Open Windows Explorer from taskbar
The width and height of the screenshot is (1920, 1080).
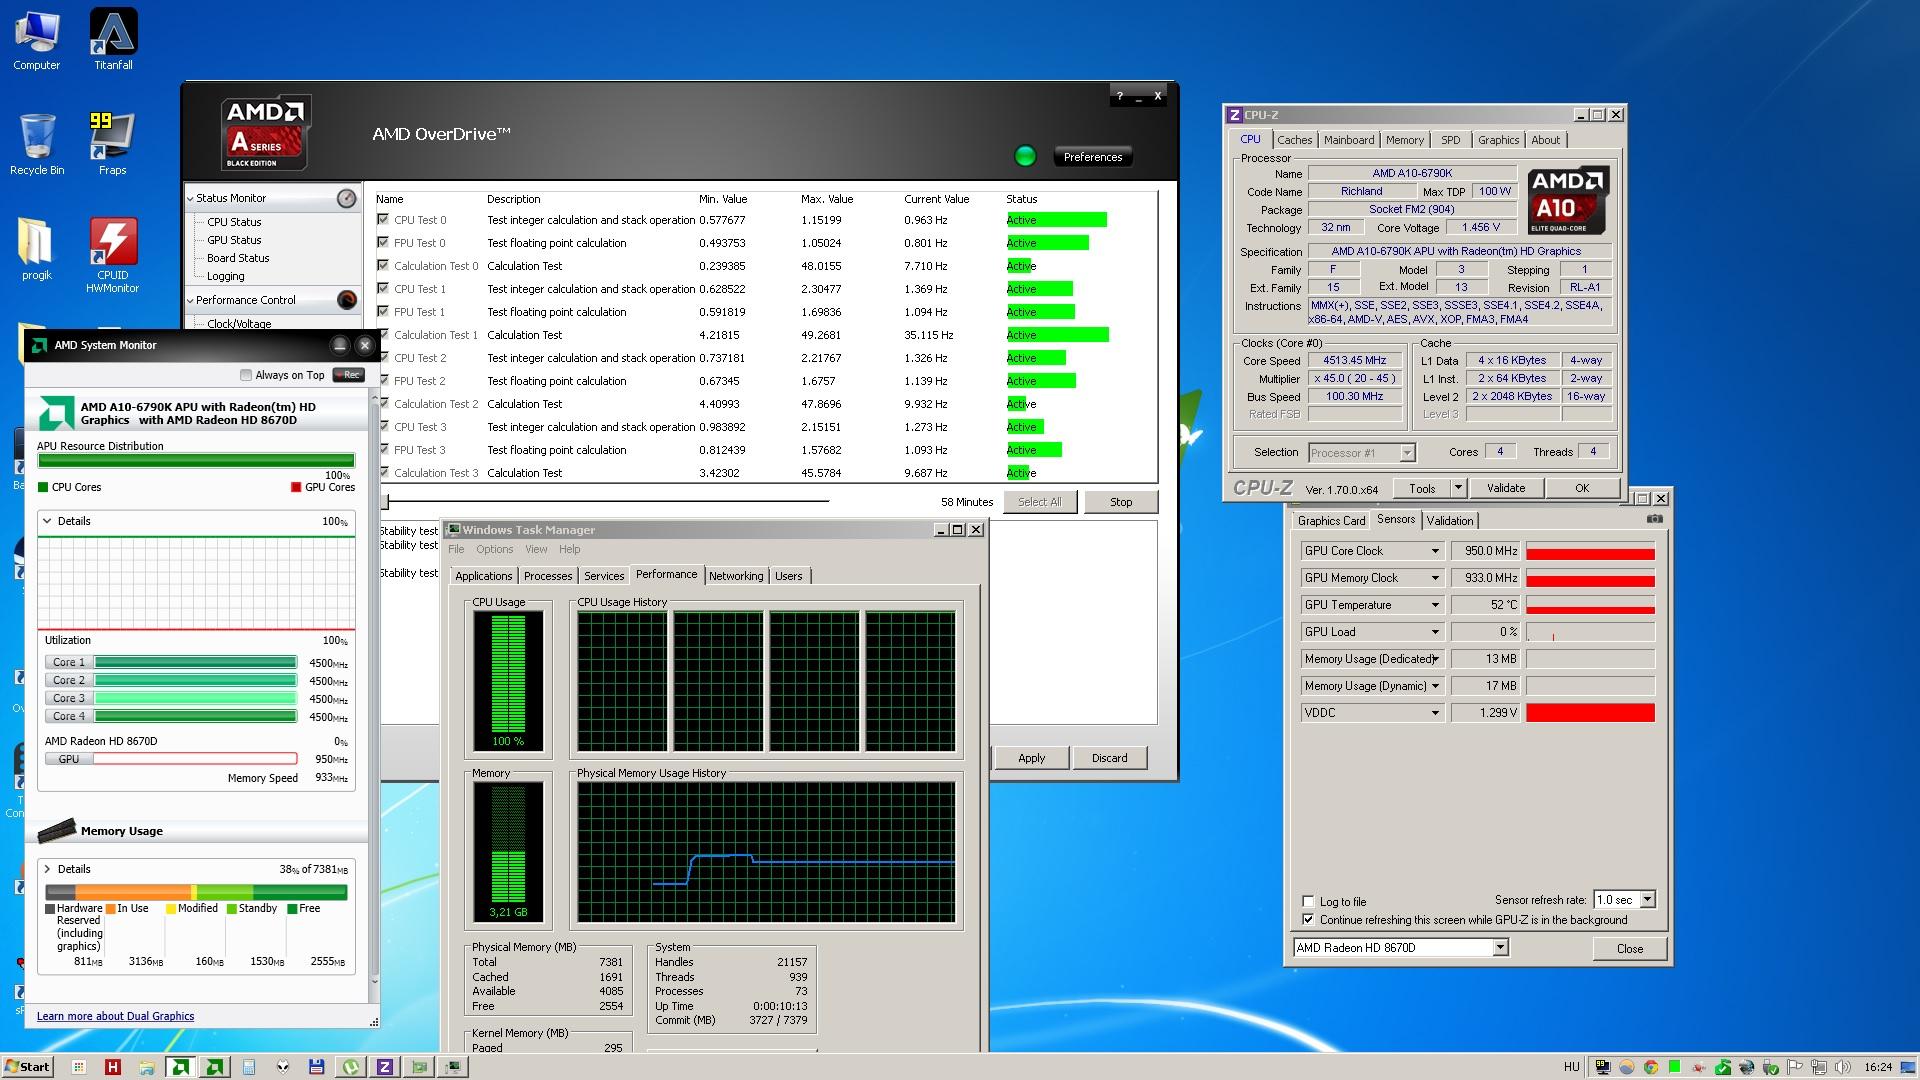pos(146,1067)
